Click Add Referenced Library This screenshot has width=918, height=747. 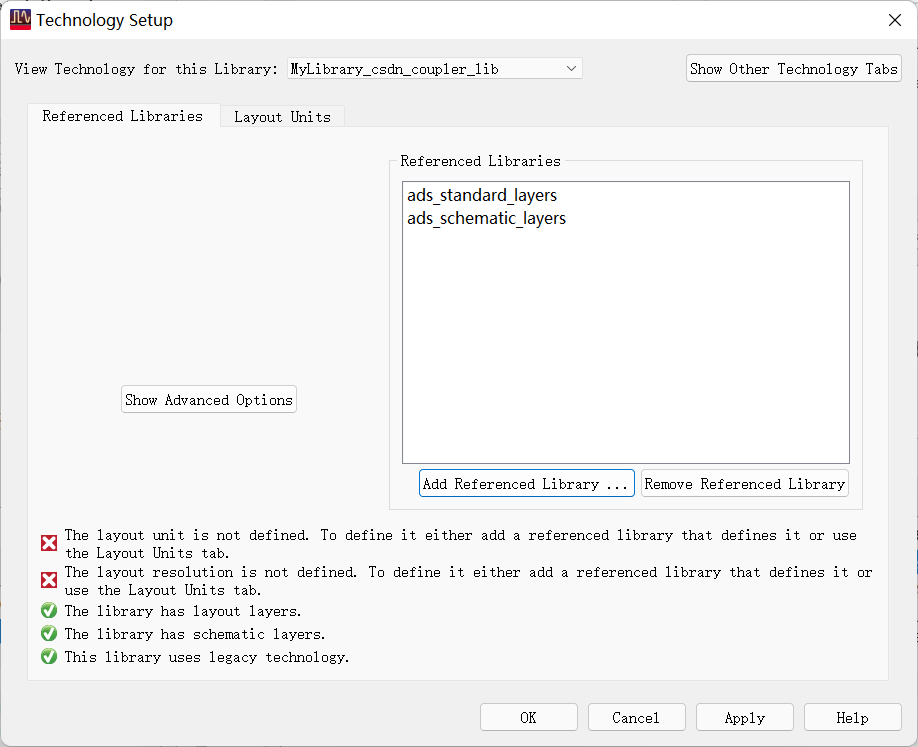527,483
